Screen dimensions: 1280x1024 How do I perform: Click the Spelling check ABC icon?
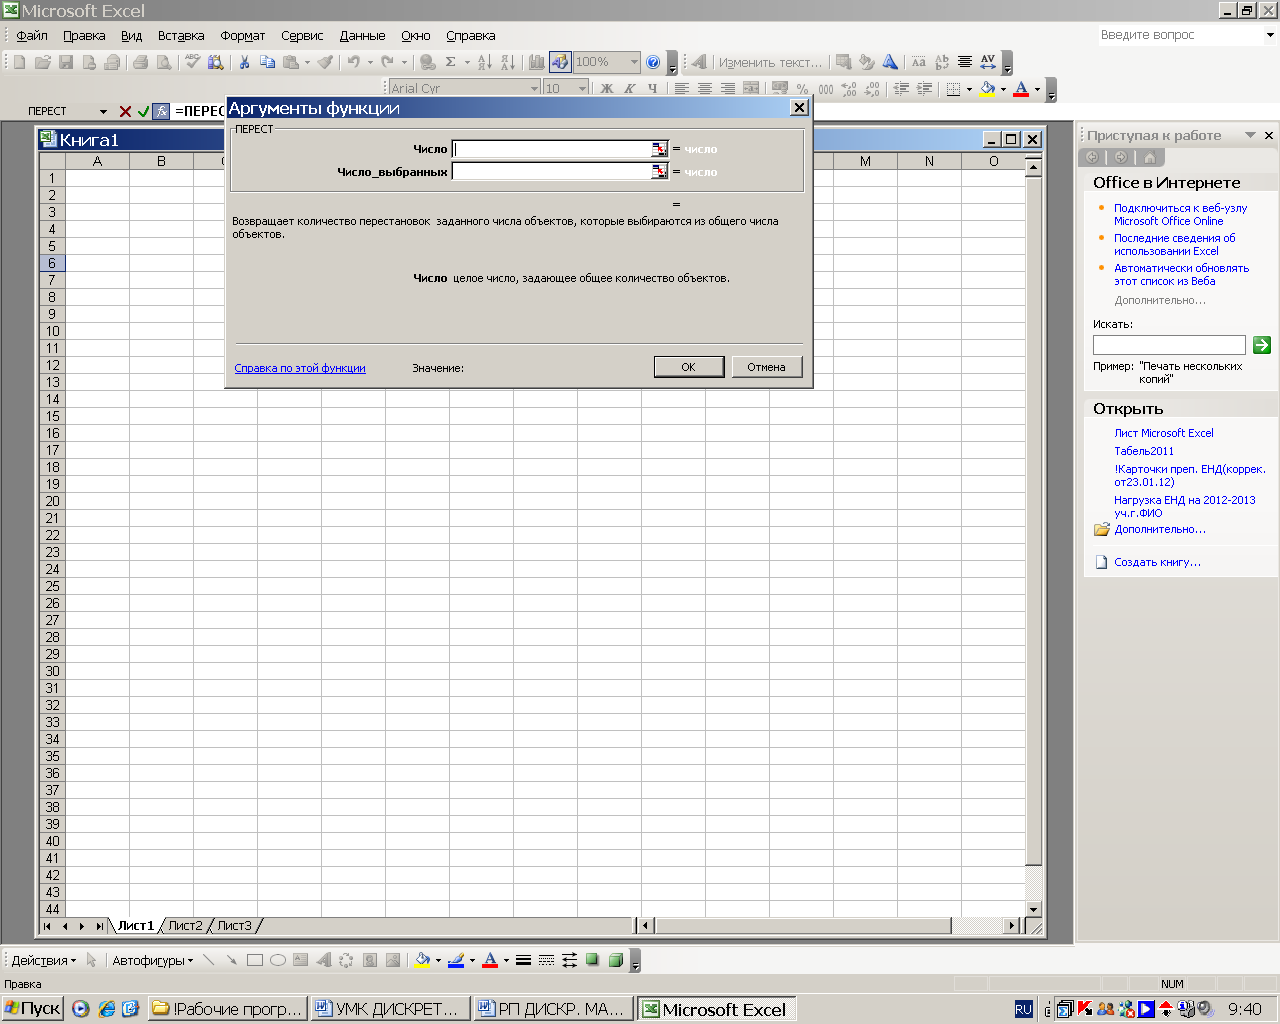[192, 62]
